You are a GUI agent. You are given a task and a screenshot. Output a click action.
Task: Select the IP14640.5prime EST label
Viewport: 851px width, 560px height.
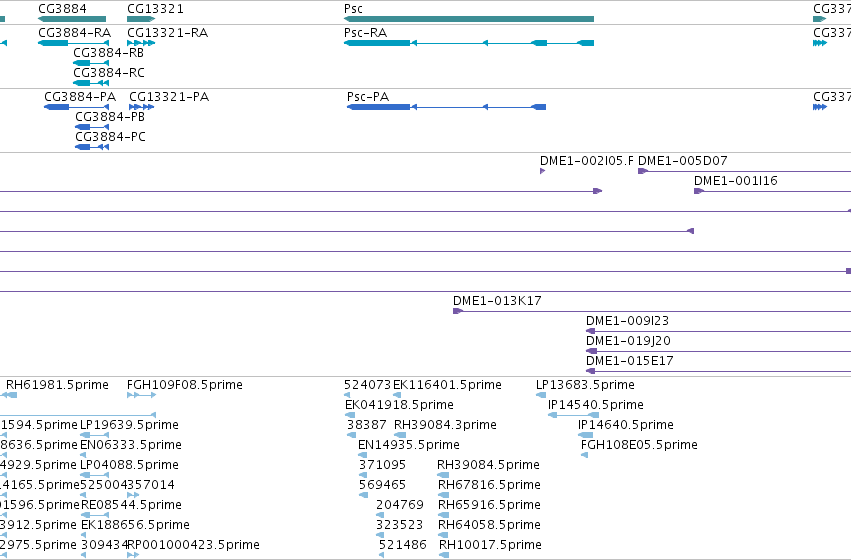[x=626, y=425]
